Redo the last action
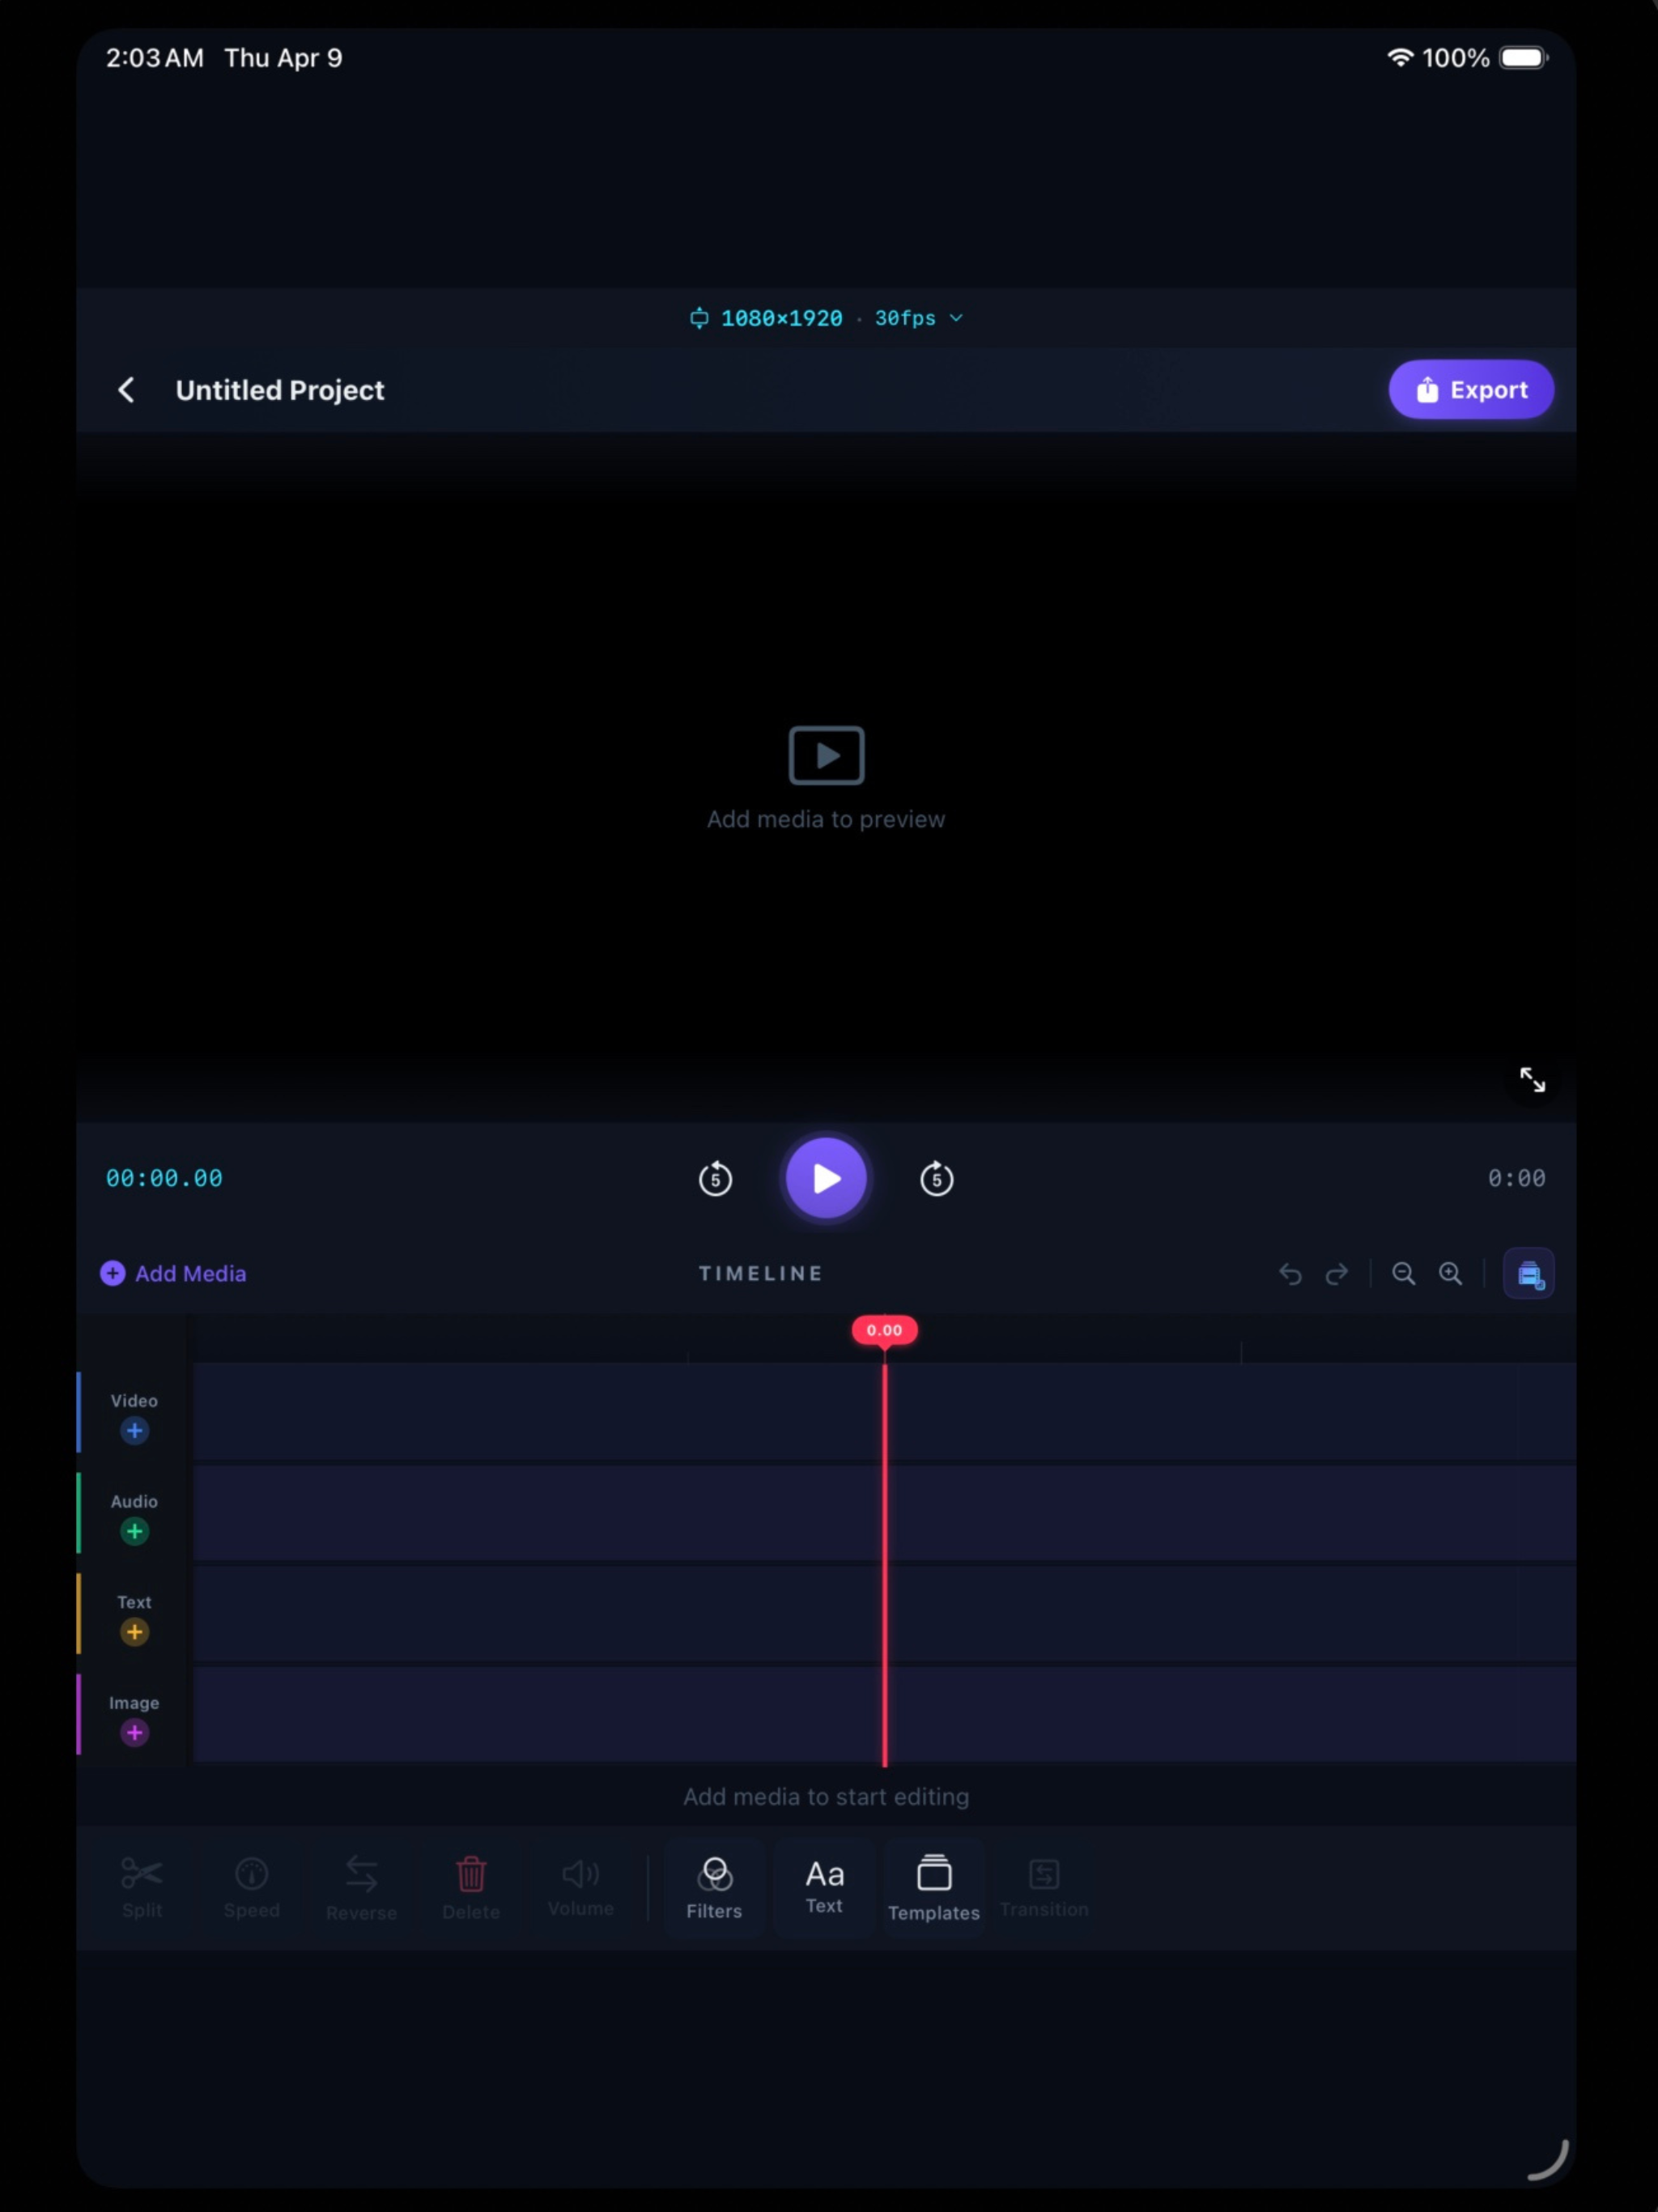The image size is (1658, 2212). 1337,1273
